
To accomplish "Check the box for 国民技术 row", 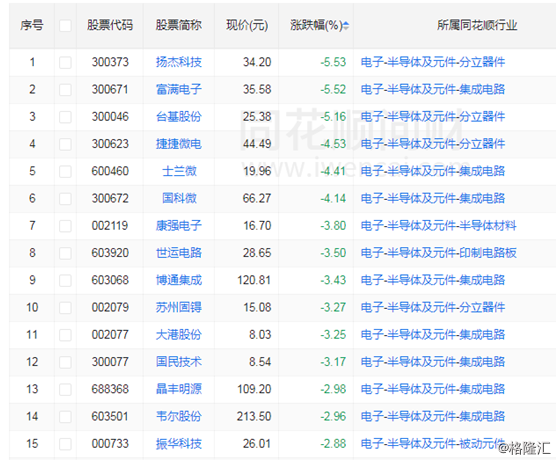I will pos(65,362).
